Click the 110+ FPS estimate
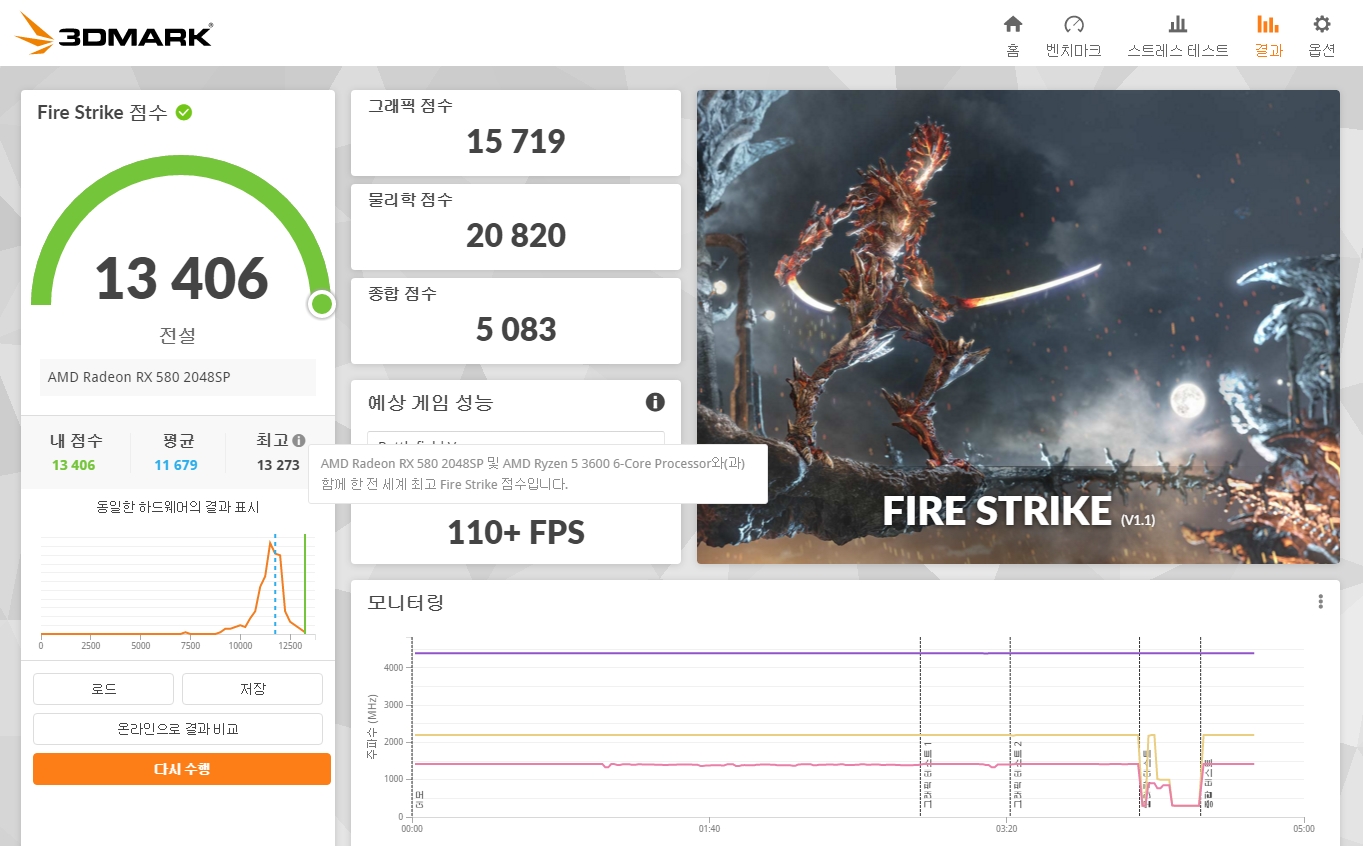Viewport: 1363px width, 846px height. 516,532
